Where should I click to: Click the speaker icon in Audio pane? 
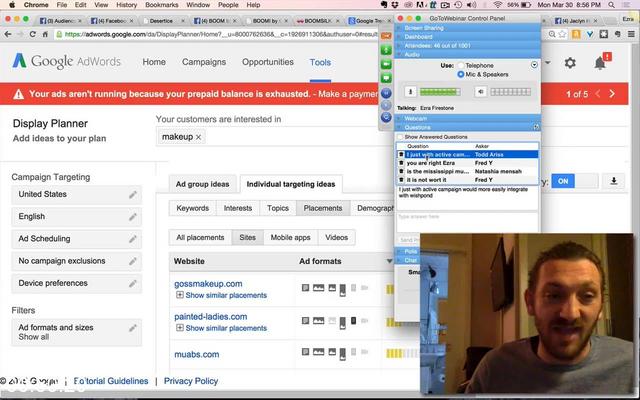[480, 92]
